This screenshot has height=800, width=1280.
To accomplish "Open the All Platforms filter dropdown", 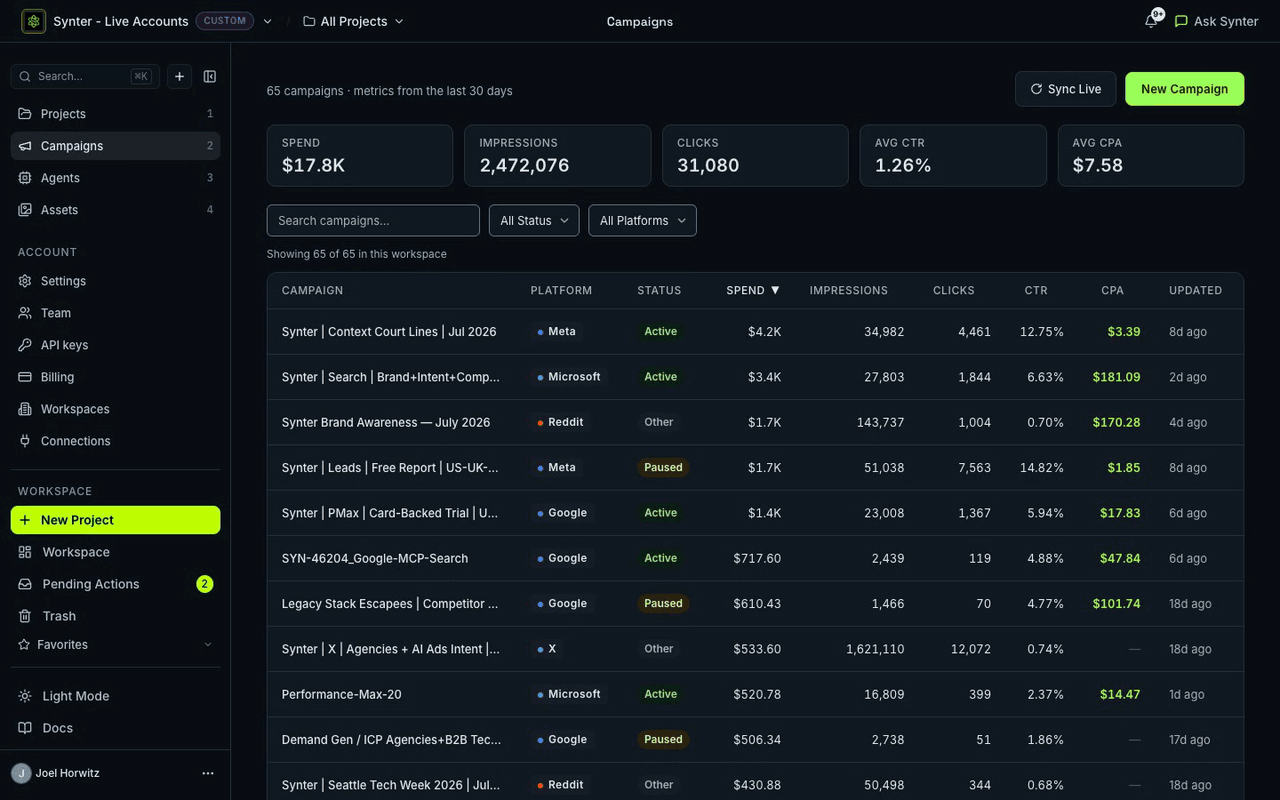I will 642,220.
